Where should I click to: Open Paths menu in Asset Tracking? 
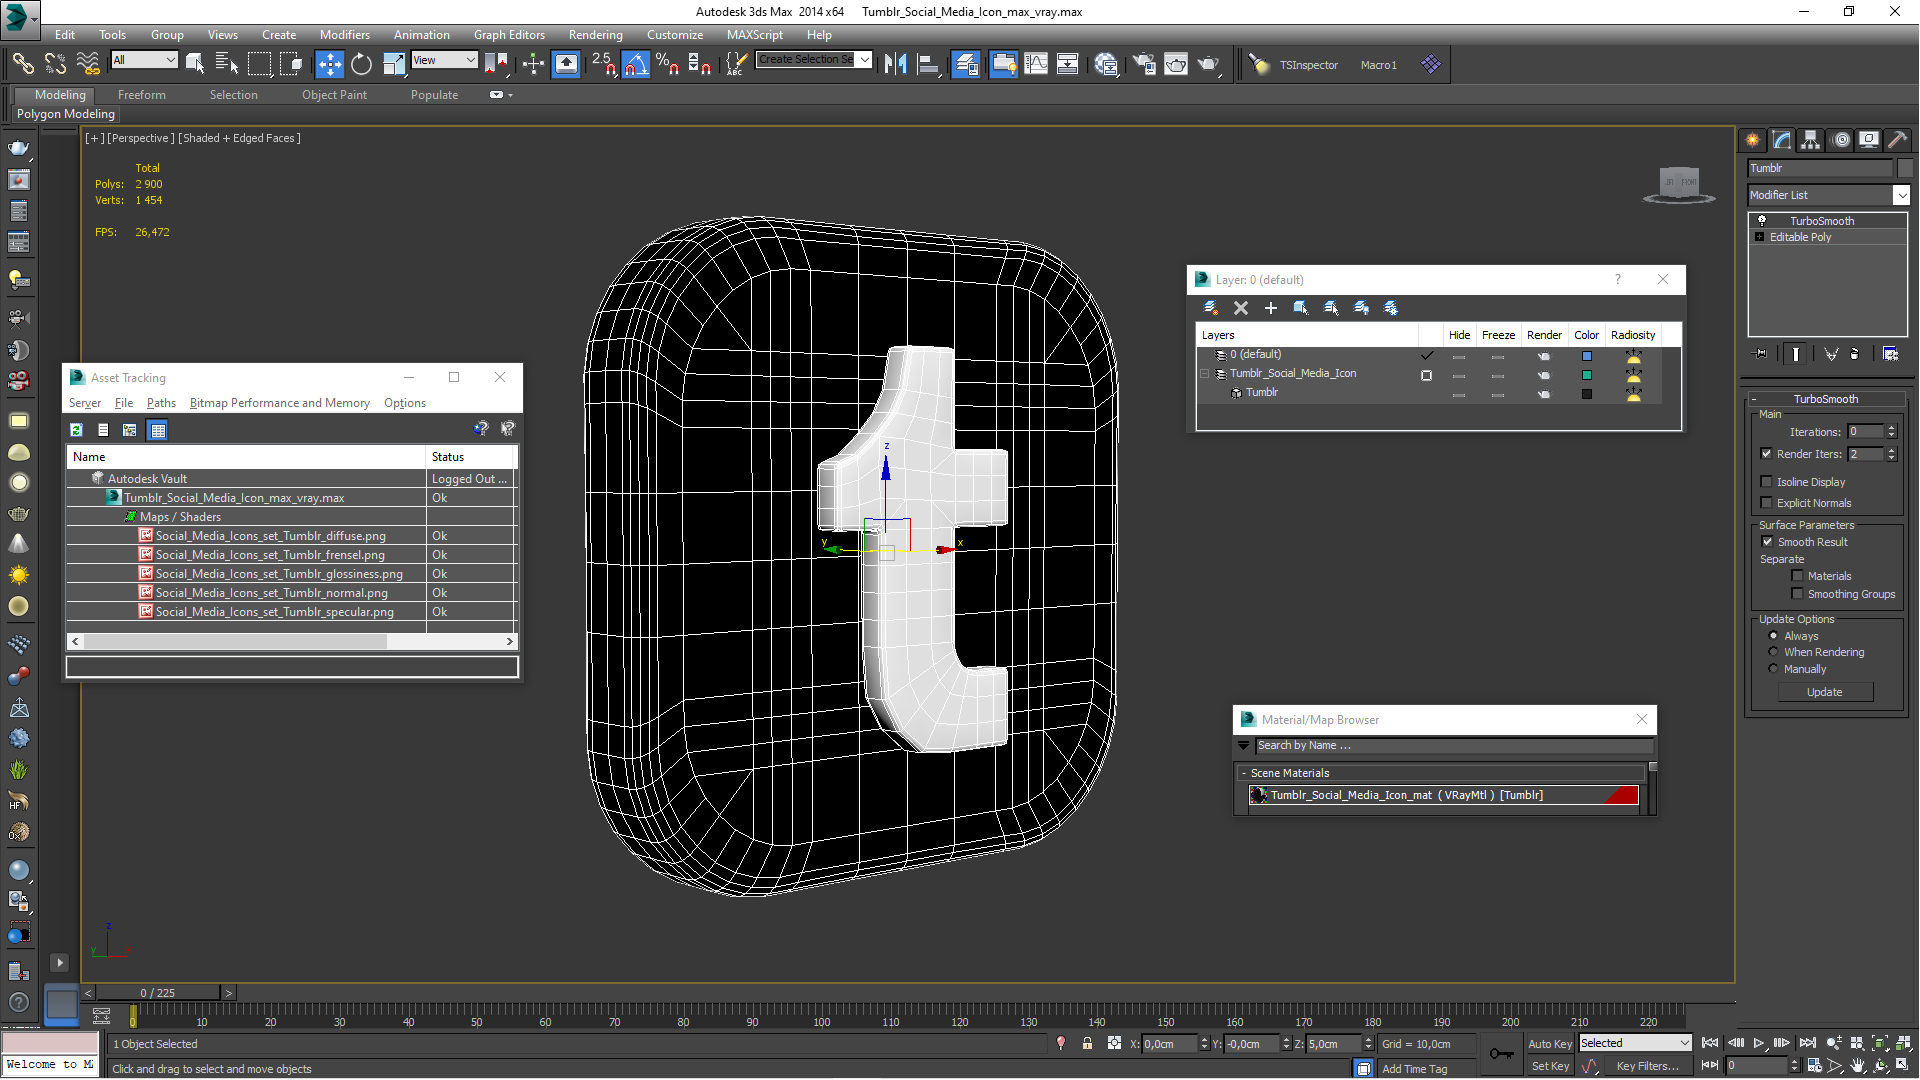(x=161, y=403)
